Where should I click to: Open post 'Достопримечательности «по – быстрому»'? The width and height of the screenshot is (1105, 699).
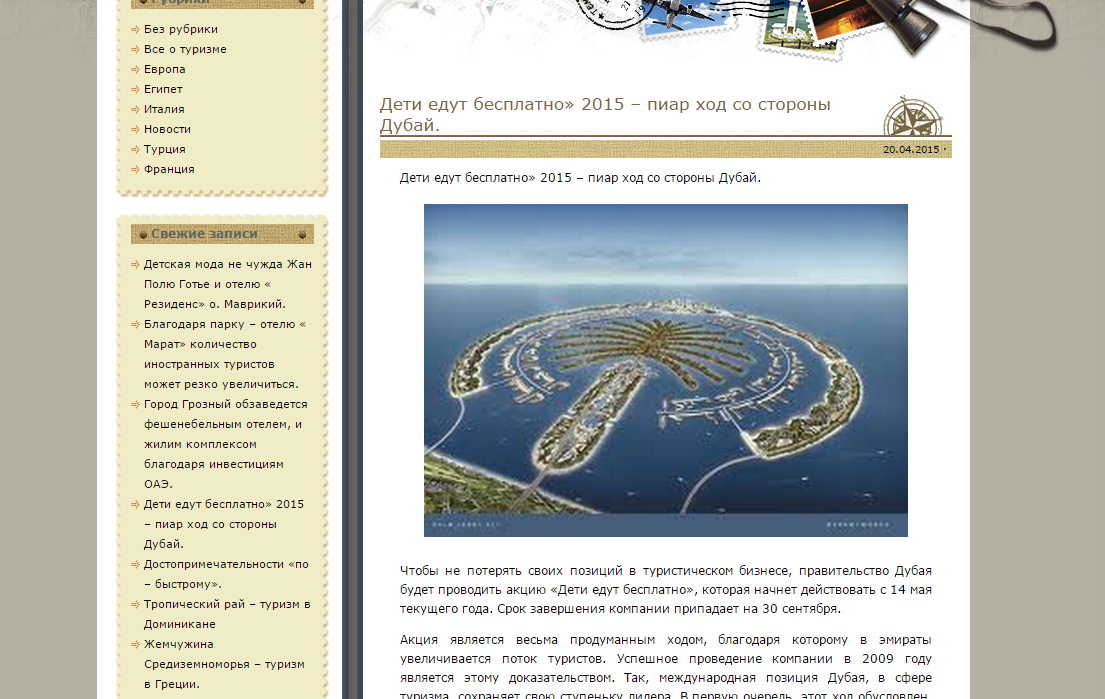pos(226,574)
